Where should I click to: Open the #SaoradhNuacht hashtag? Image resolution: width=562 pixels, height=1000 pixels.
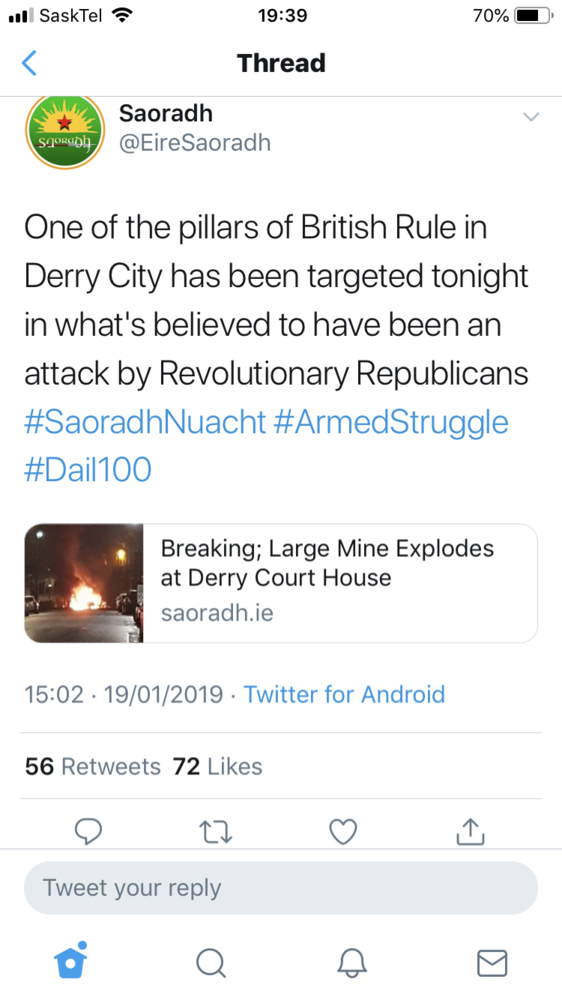(x=145, y=423)
